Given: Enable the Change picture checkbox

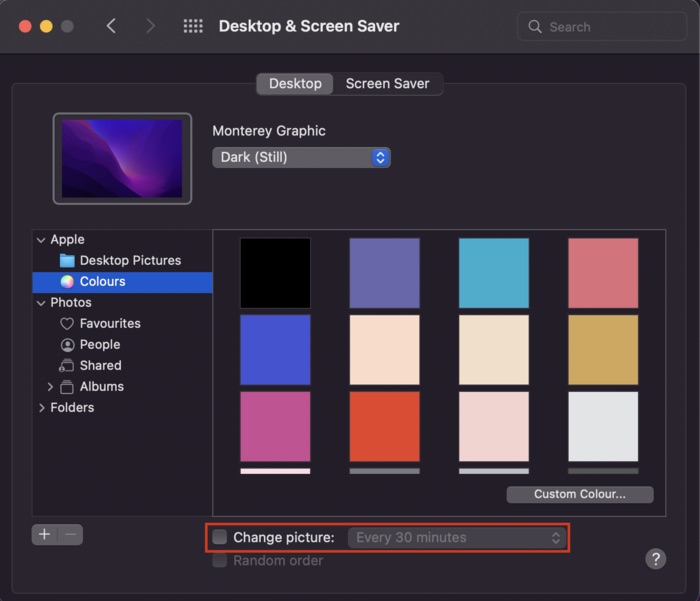Looking at the screenshot, I should pyautogui.click(x=220, y=537).
